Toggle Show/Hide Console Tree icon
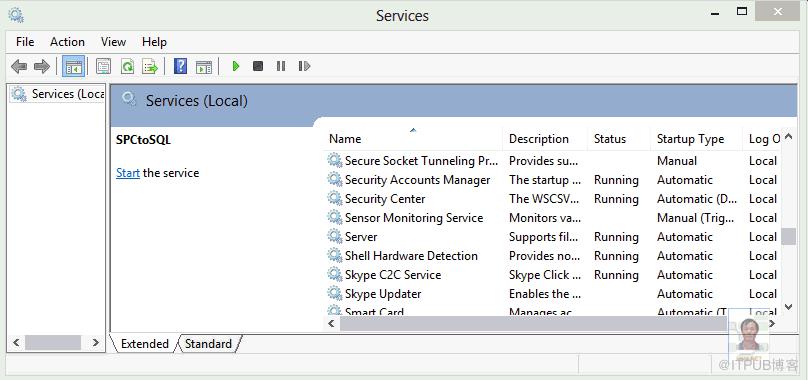This screenshot has height=380, width=808. (74, 67)
